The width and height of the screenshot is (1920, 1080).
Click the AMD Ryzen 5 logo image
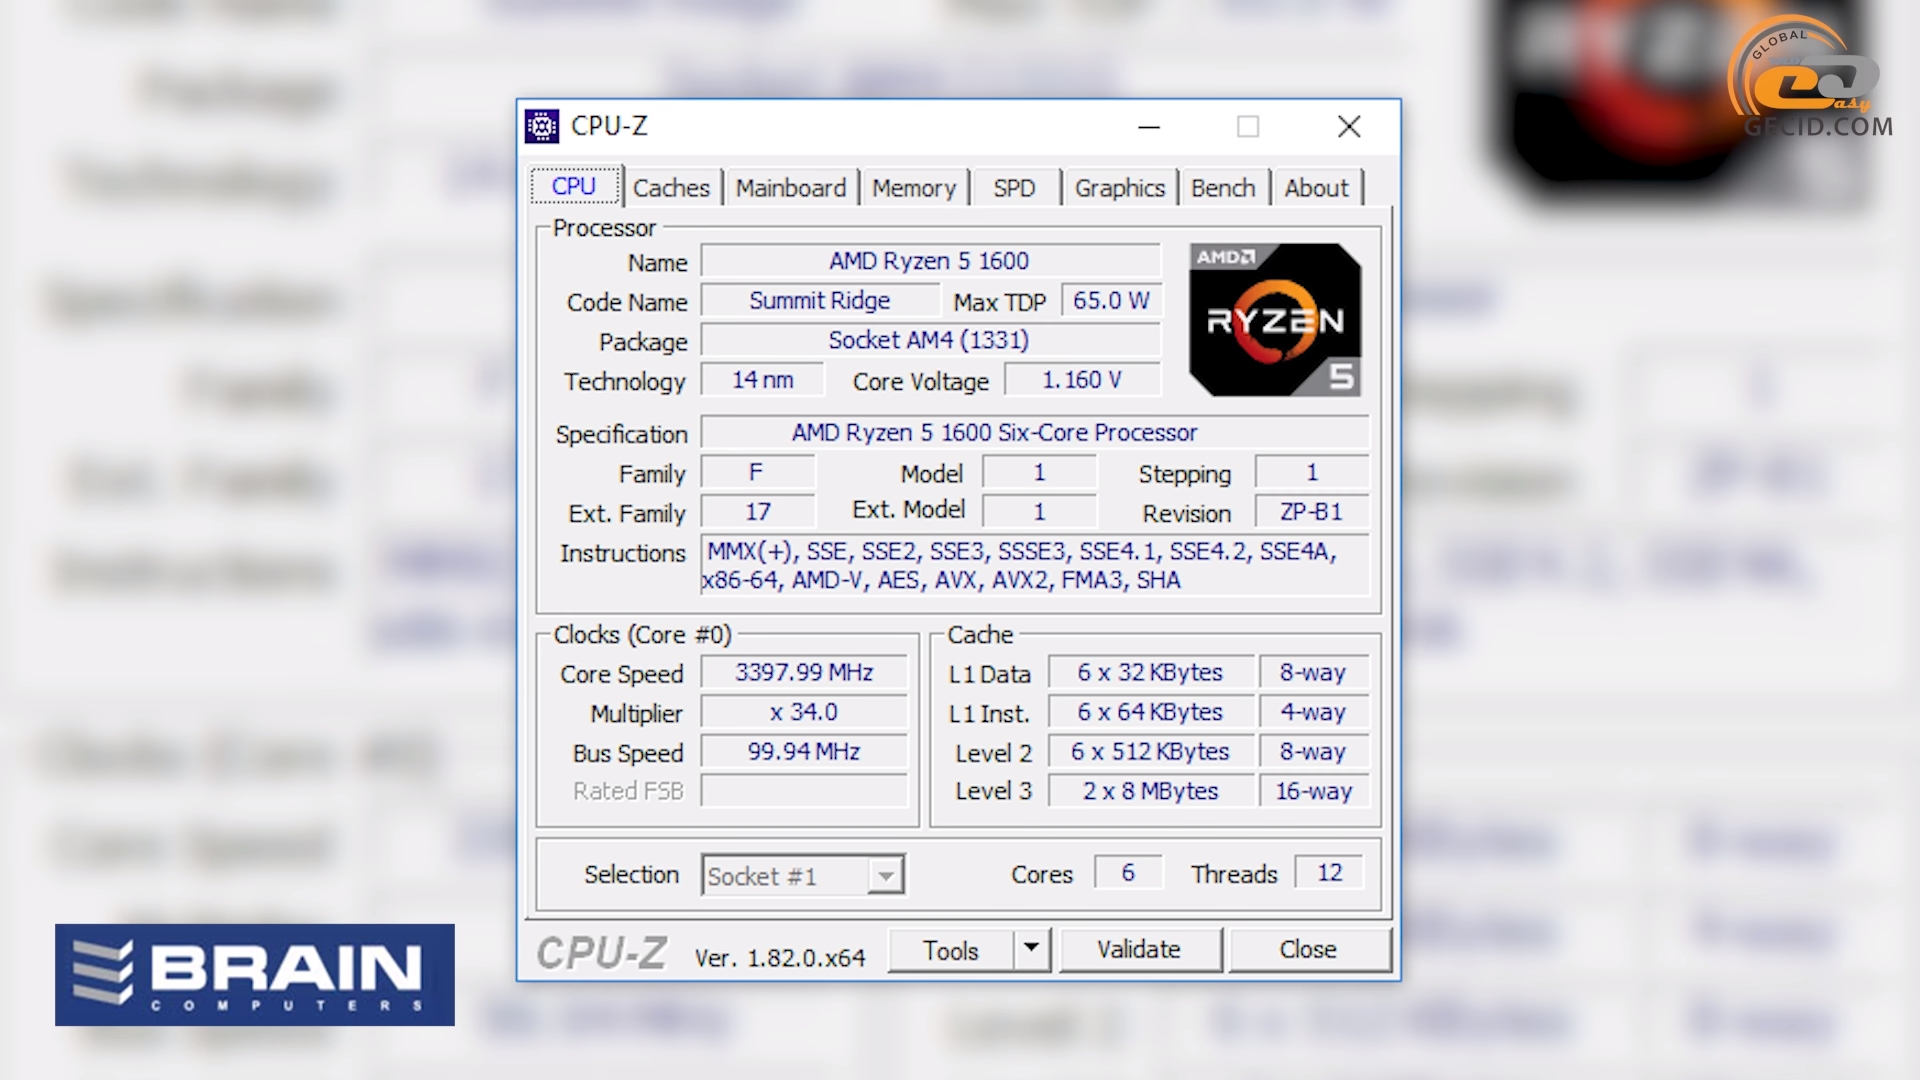(1275, 320)
